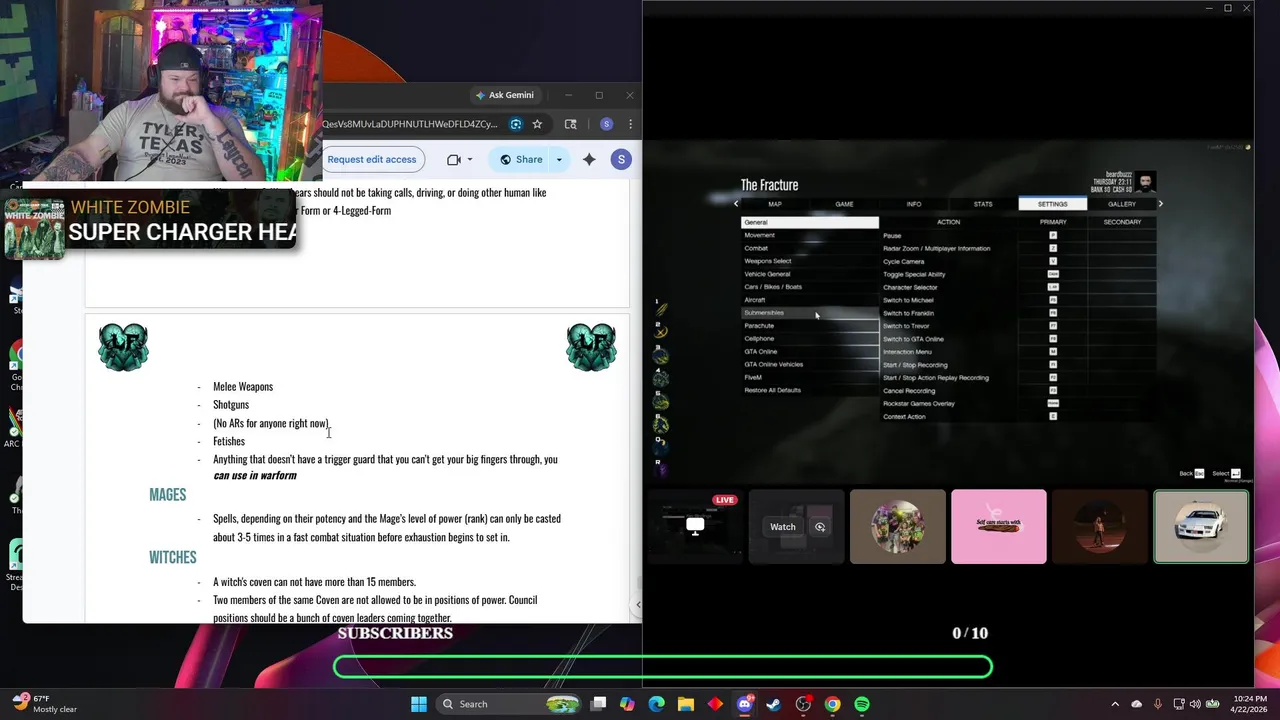The width and height of the screenshot is (1280, 720).
Task: Select Weapons Select settings category
Action: tap(810, 261)
